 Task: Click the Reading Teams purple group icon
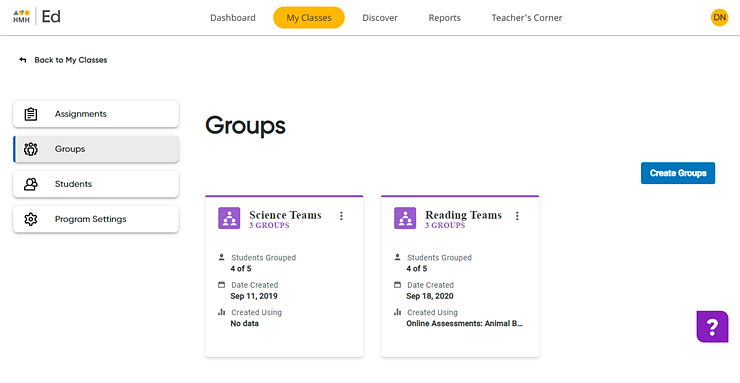405,218
